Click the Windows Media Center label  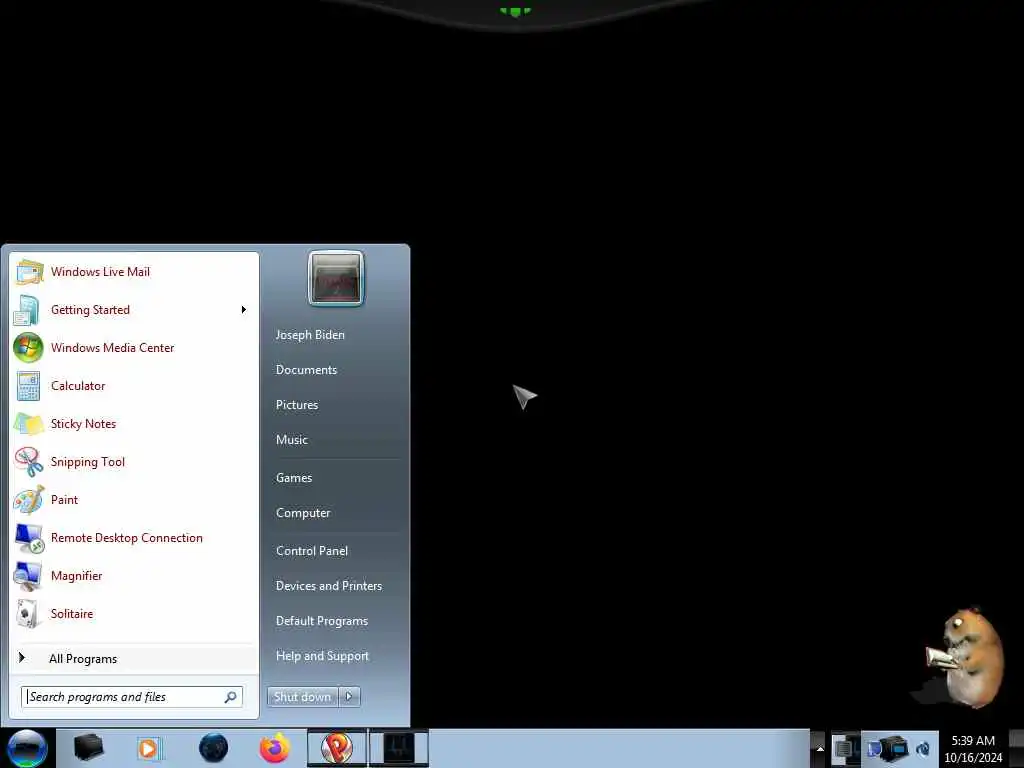pyautogui.click(x=112, y=347)
